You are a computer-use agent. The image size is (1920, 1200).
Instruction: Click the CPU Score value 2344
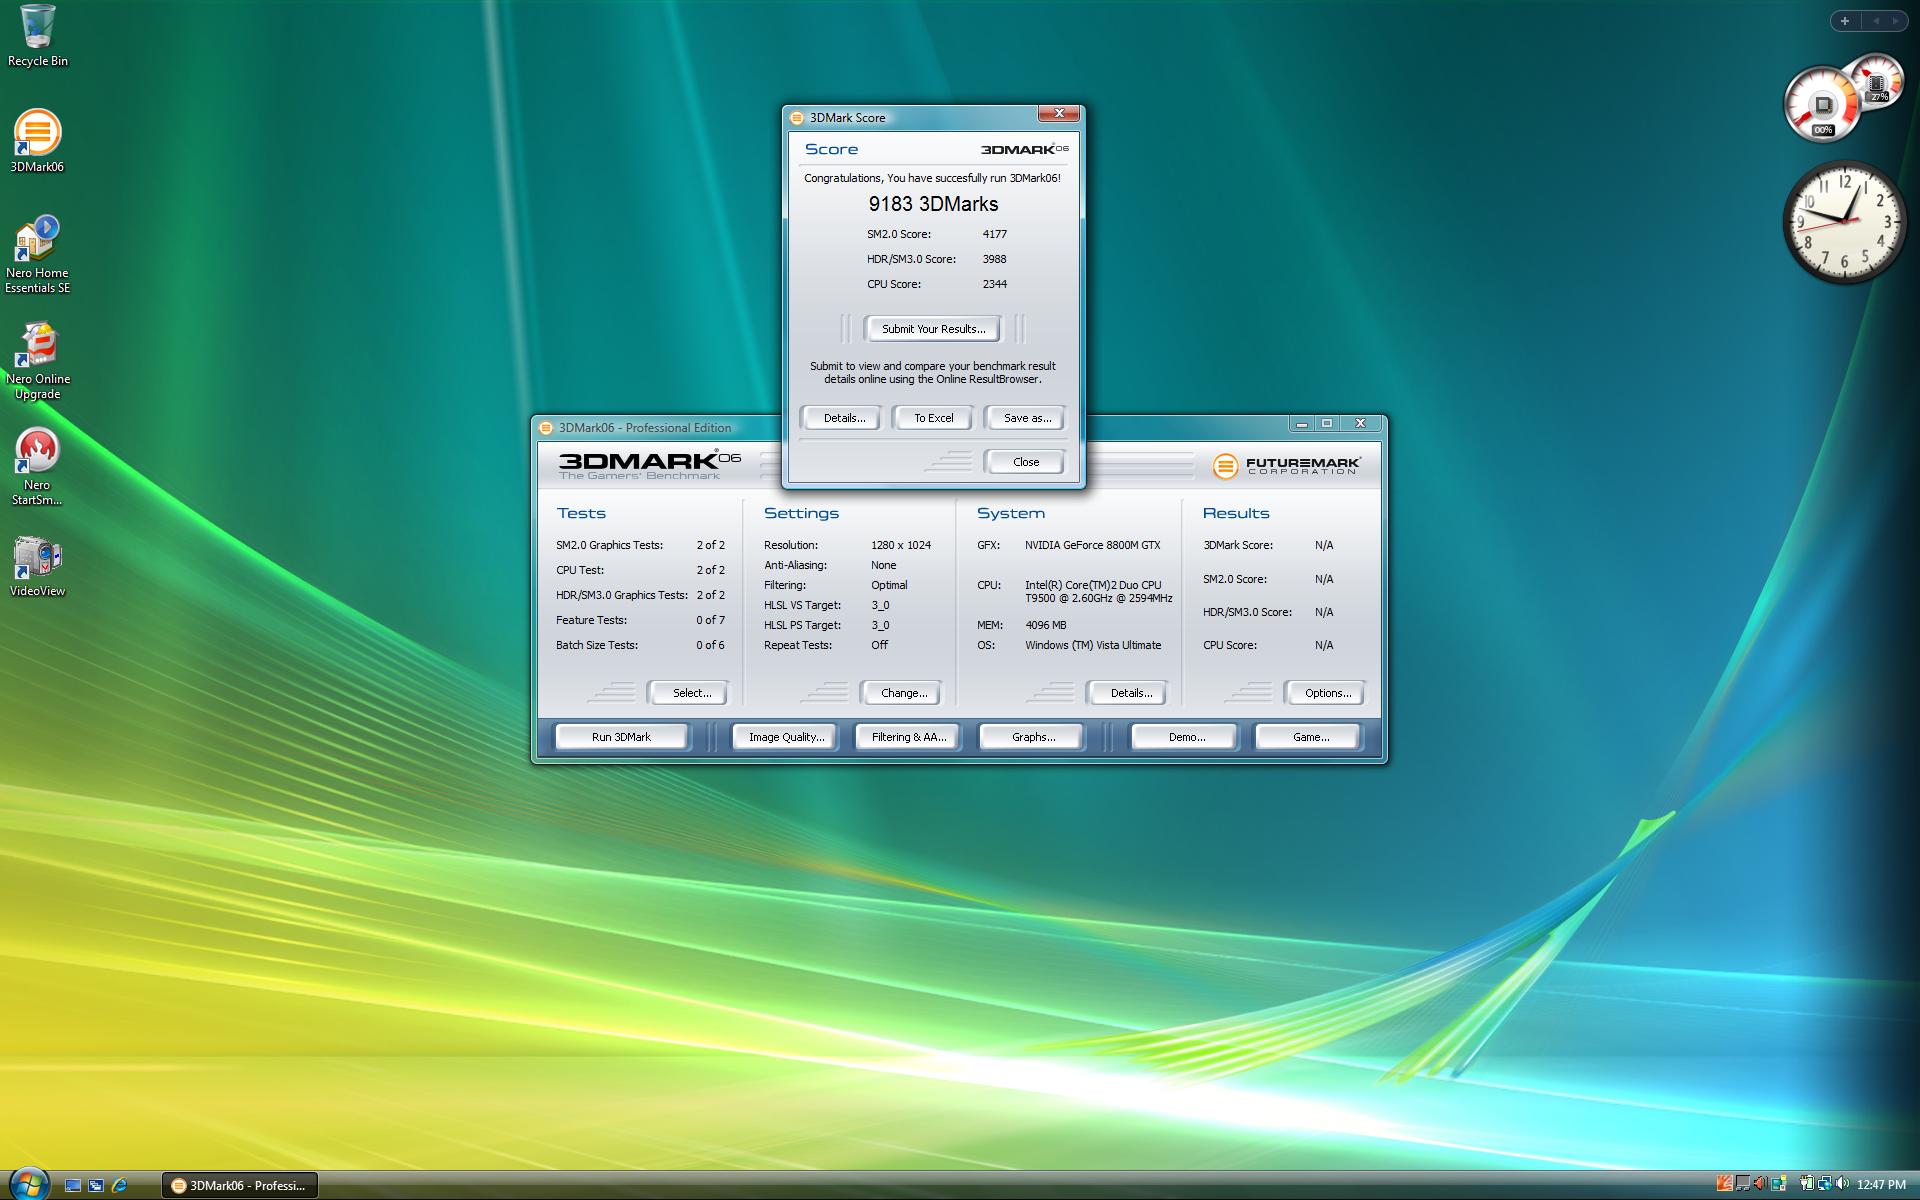(994, 284)
